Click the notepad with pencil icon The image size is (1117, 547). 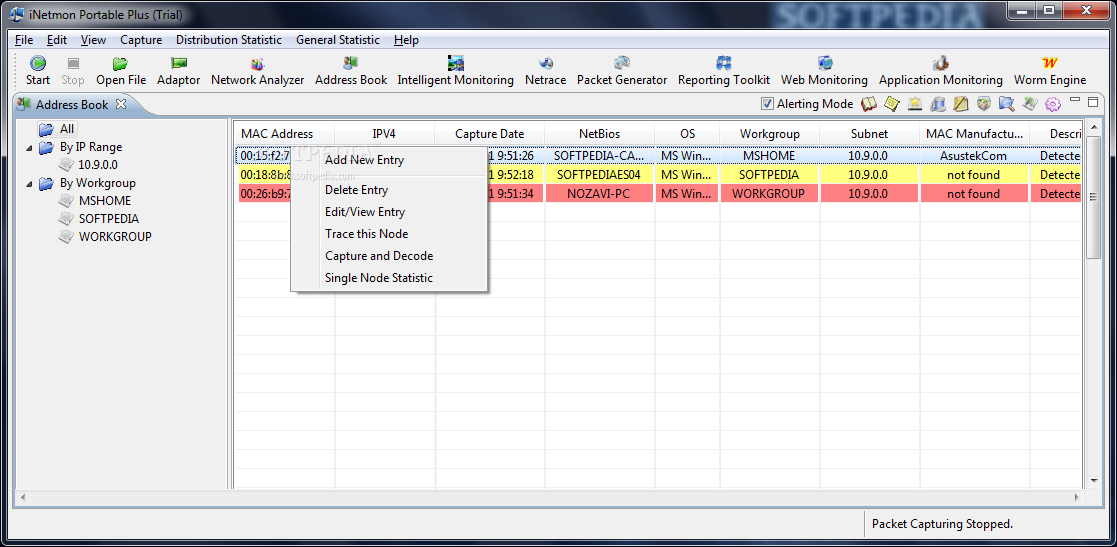[x=961, y=104]
